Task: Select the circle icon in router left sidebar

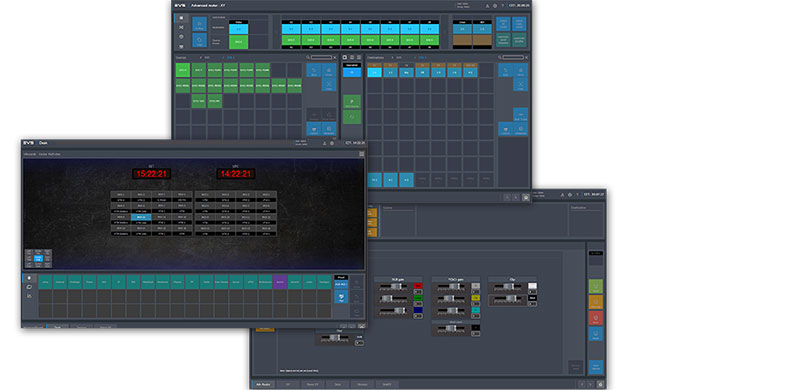Action: (181, 37)
